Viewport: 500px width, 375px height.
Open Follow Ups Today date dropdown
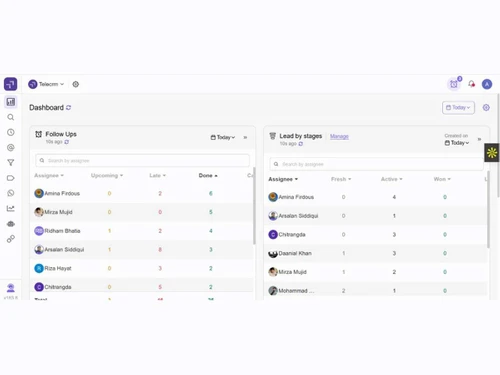point(223,137)
